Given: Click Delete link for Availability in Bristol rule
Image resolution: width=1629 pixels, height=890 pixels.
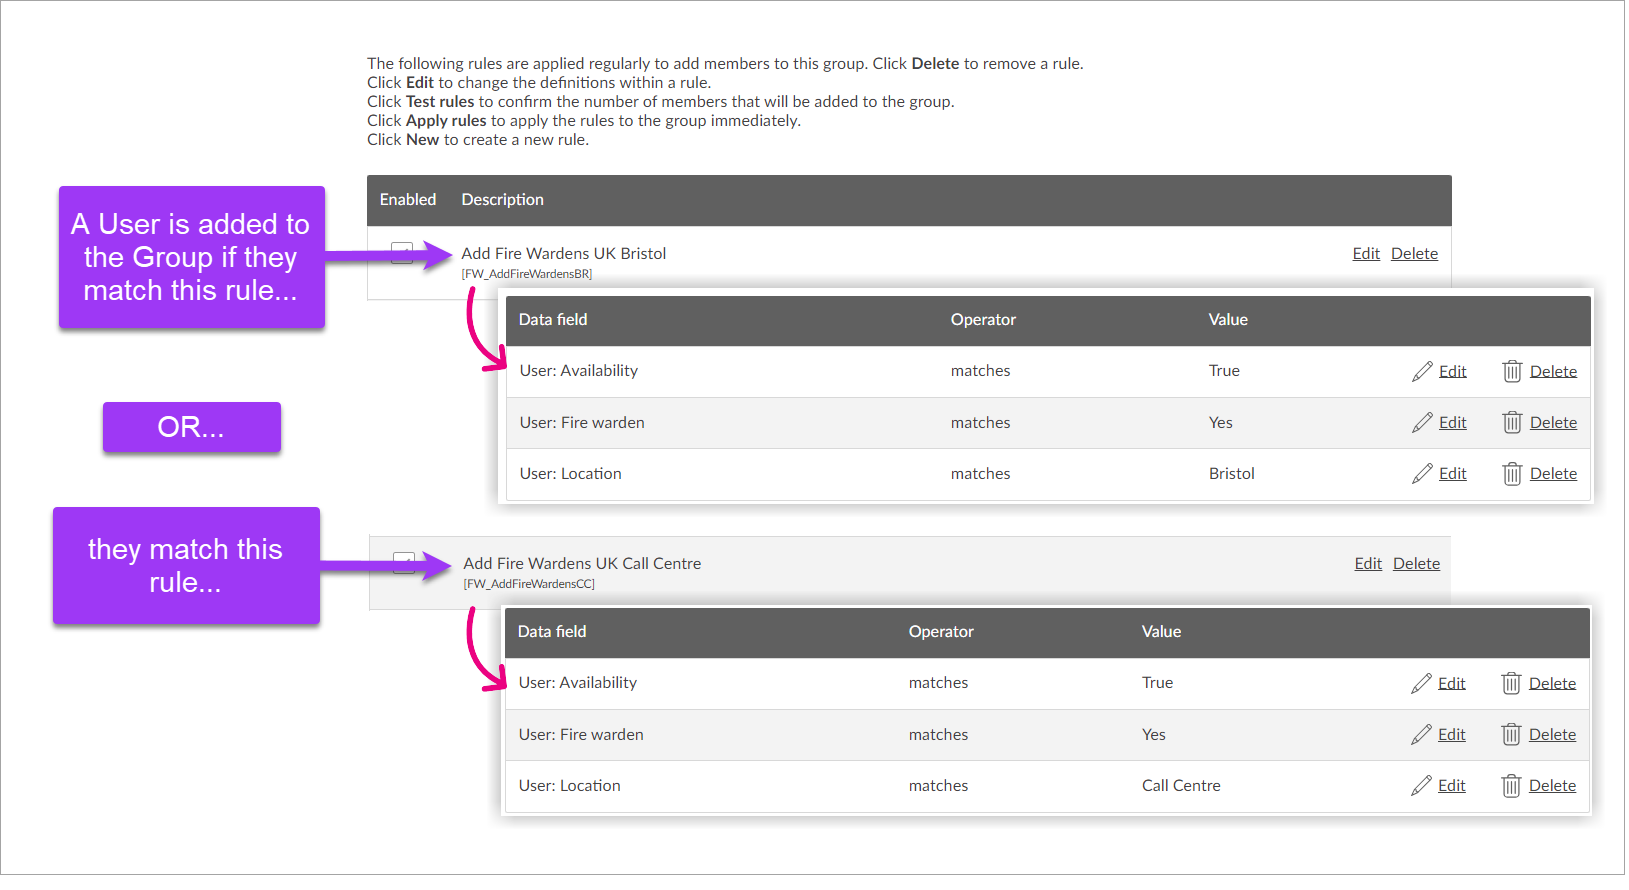Looking at the screenshot, I should point(1553,372).
